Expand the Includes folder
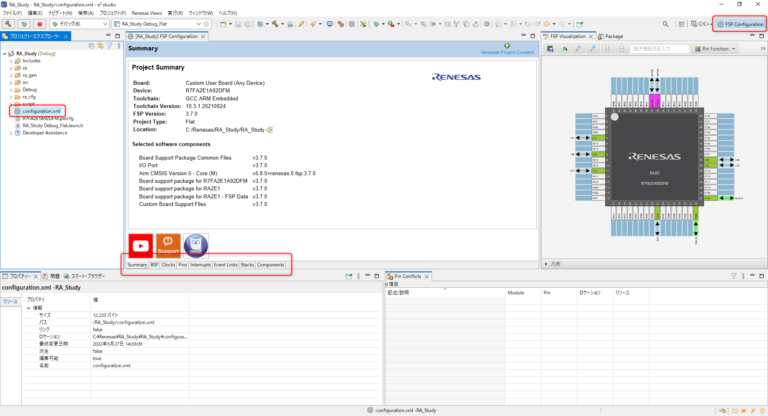Screen dimensions: 768x416 [11, 61]
